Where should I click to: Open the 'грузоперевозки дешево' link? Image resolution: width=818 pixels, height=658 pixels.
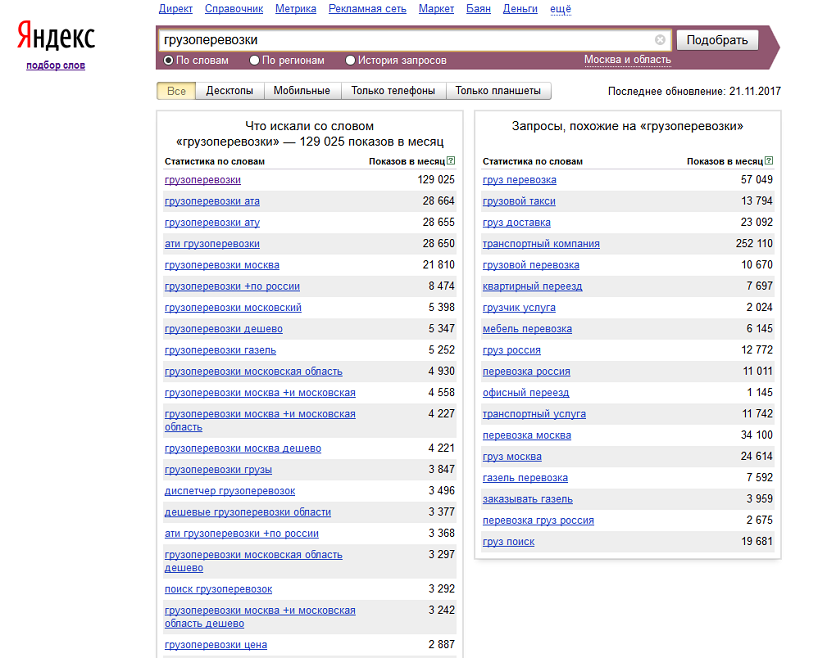tap(223, 329)
